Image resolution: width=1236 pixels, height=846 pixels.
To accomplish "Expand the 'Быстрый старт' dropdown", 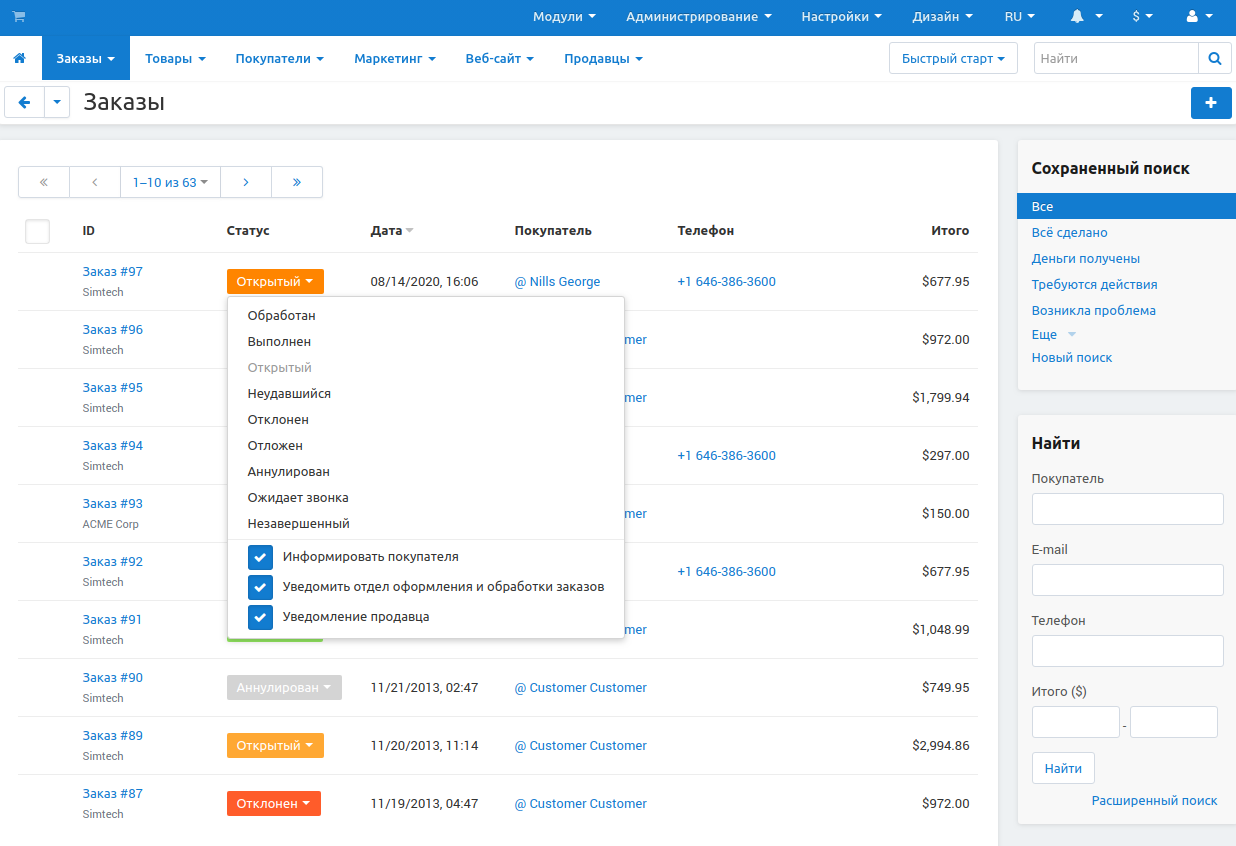I will click(952, 59).
